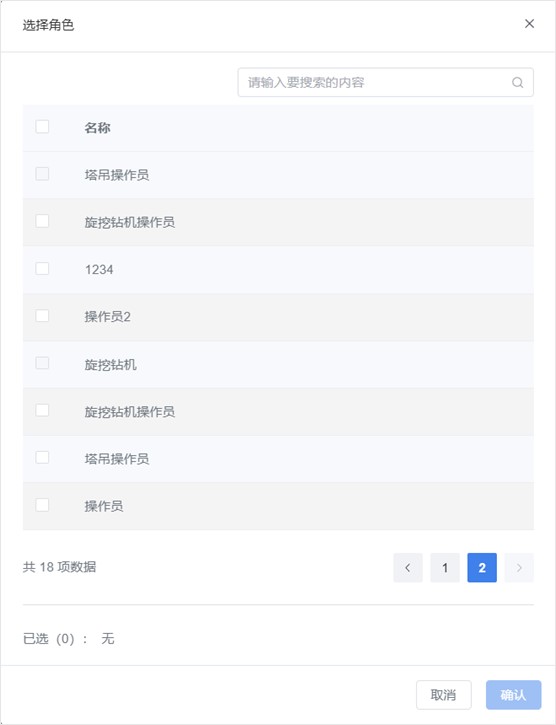This screenshot has height=725, width=556.
Task: Close the 选择角色 dialog
Action: pos(530,24)
